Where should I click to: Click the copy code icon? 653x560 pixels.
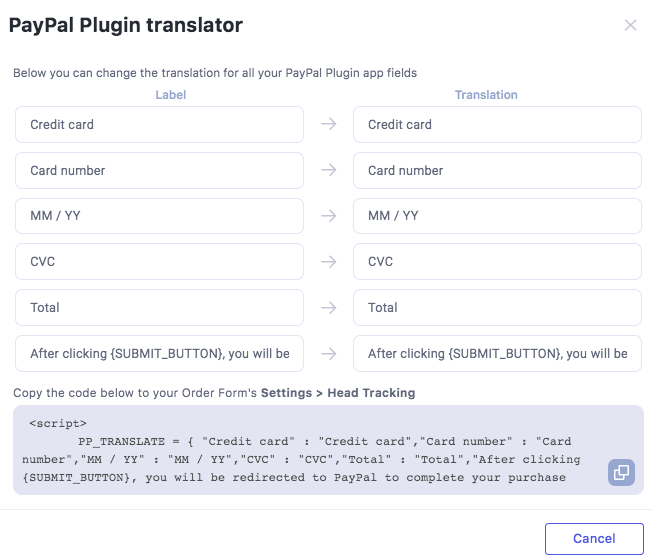pos(621,473)
